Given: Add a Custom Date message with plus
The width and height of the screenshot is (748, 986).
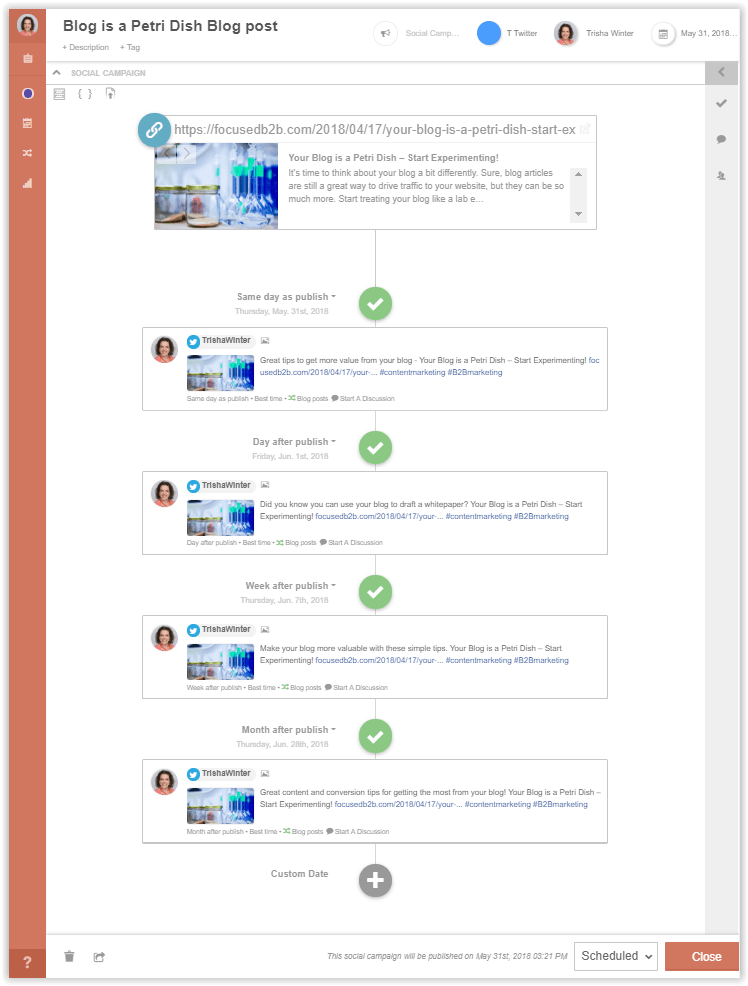Looking at the screenshot, I should (x=375, y=880).
